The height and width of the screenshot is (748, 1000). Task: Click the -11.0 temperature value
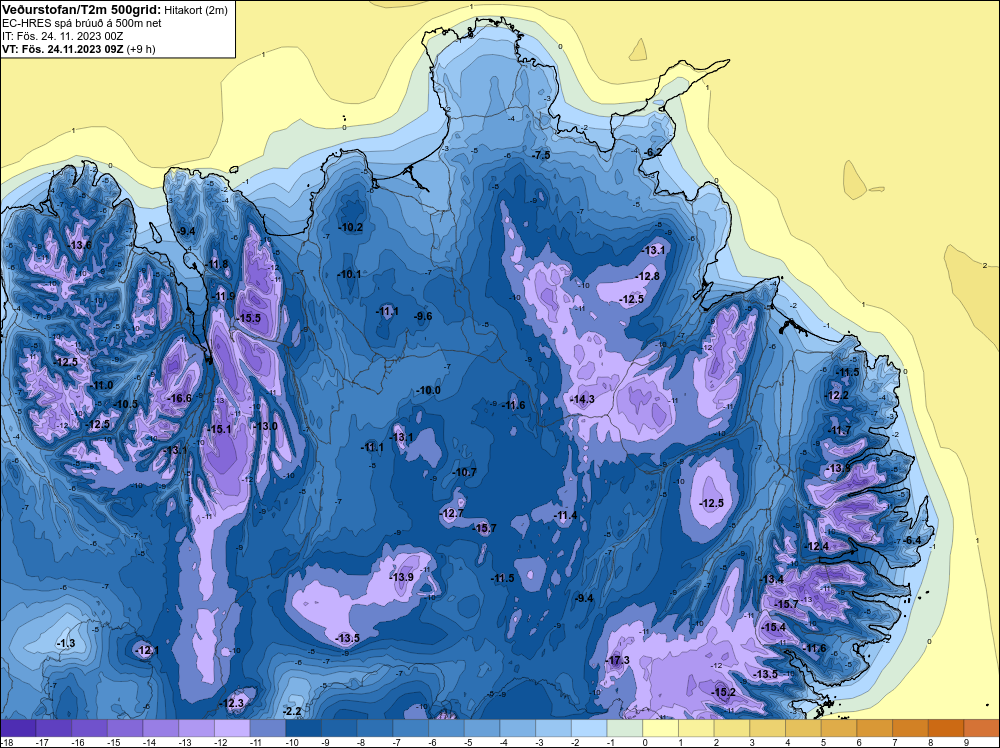click(102, 385)
